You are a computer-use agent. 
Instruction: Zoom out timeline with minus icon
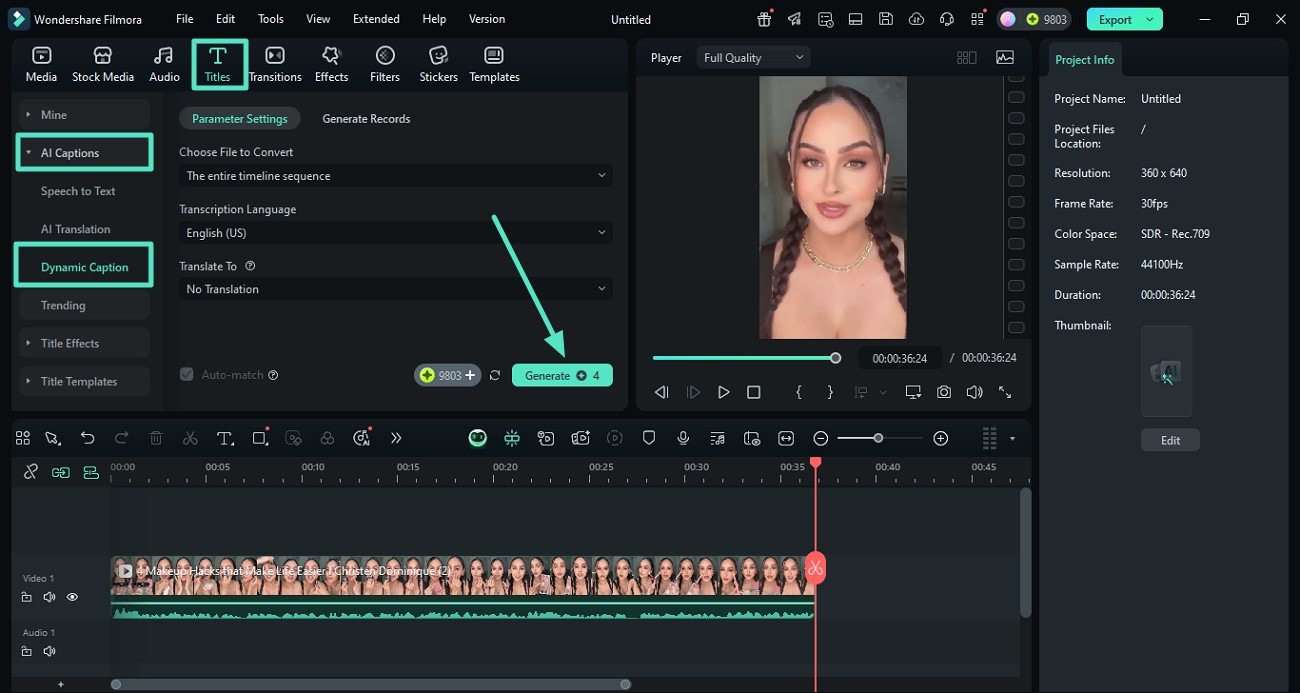pos(820,438)
